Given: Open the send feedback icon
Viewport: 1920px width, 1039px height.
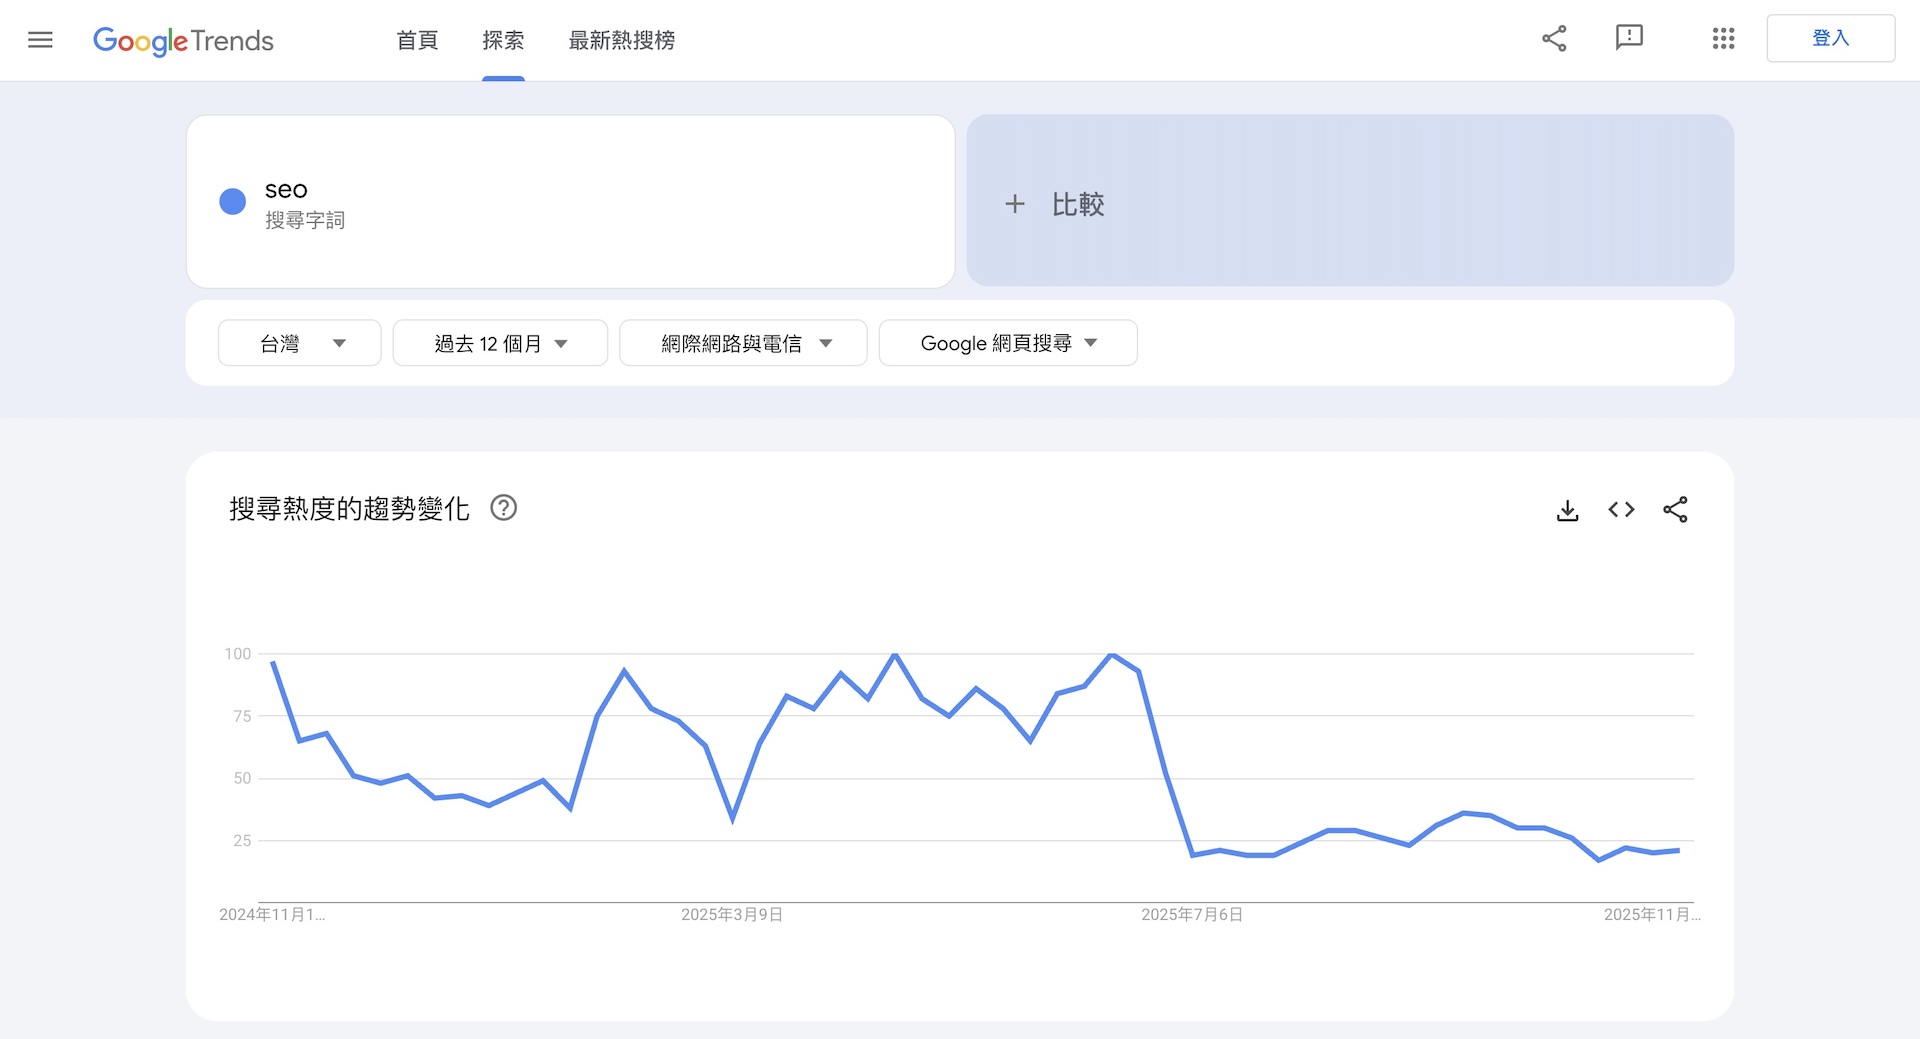Looking at the screenshot, I should pyautogui.click(x=1629, y=38).
